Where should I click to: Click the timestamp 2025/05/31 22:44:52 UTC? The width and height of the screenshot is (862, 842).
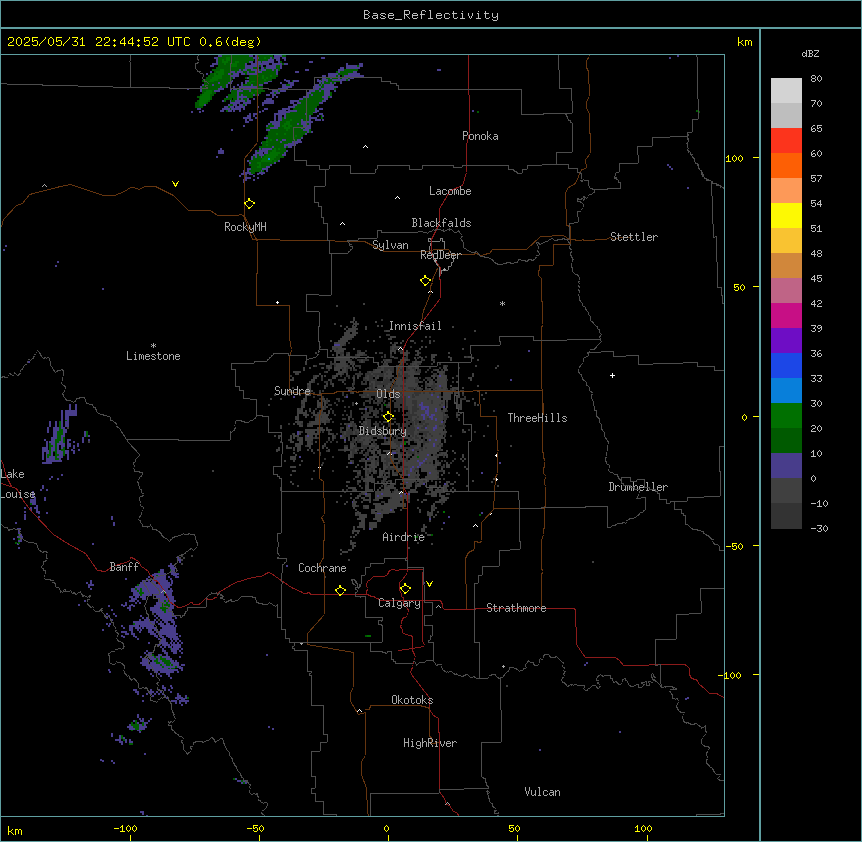(99, 42)
